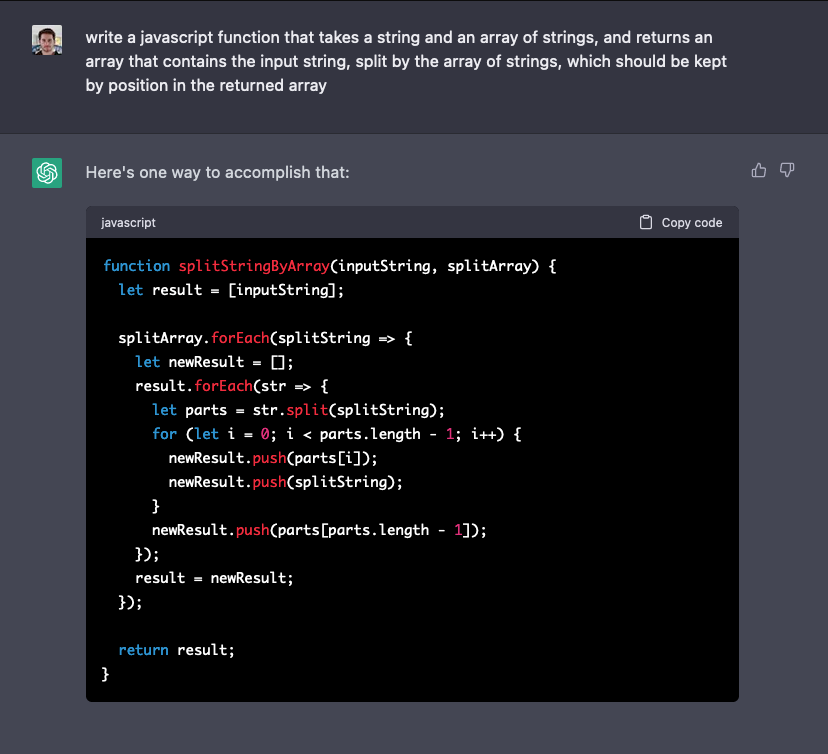Viewport: 828px width, 754px height.
Task: Click the thumbs up feedback icon
Action: pos(759,171)
